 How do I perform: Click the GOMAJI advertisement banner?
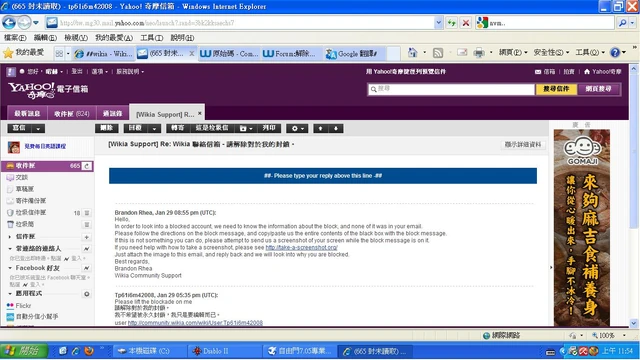pos(582,227)
